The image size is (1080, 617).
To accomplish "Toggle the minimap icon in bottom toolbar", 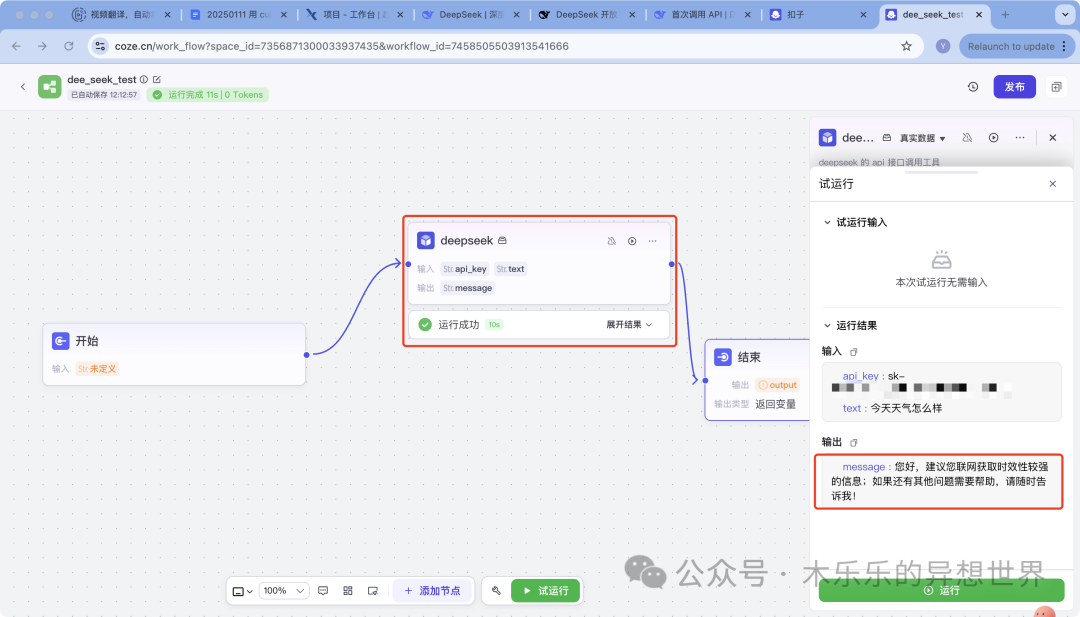I will [x=373, y=591].
